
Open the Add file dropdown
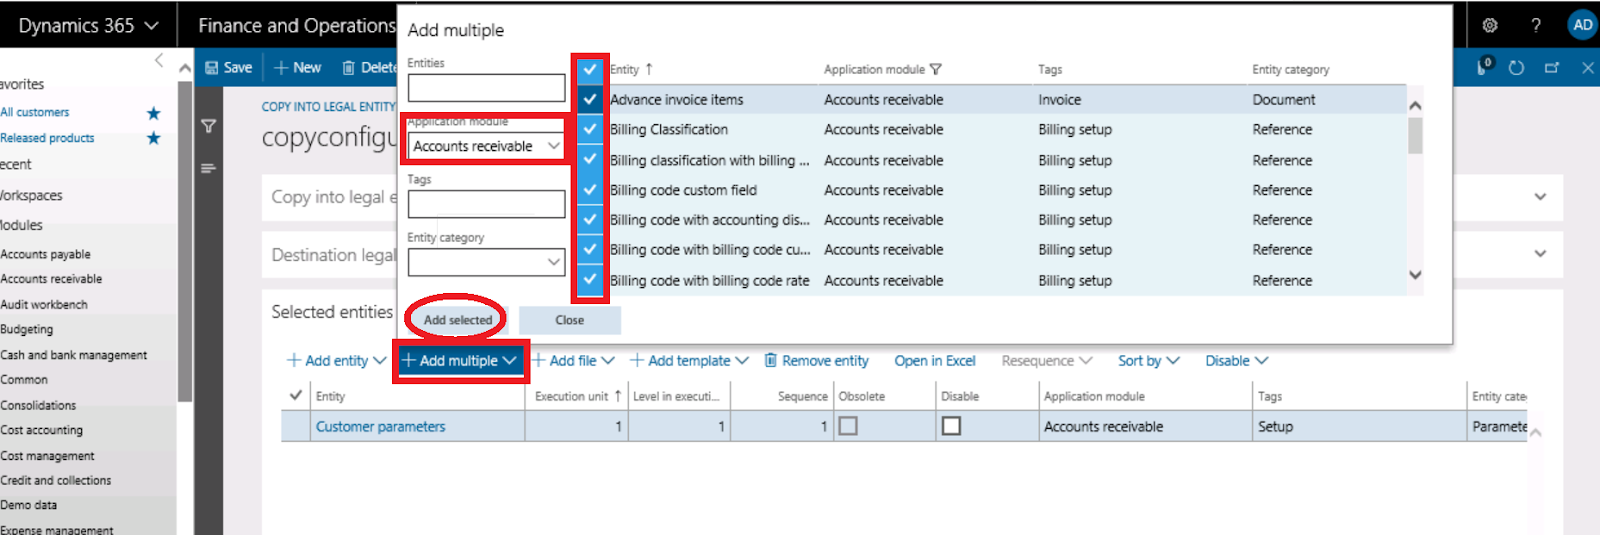tap(573, 361)
